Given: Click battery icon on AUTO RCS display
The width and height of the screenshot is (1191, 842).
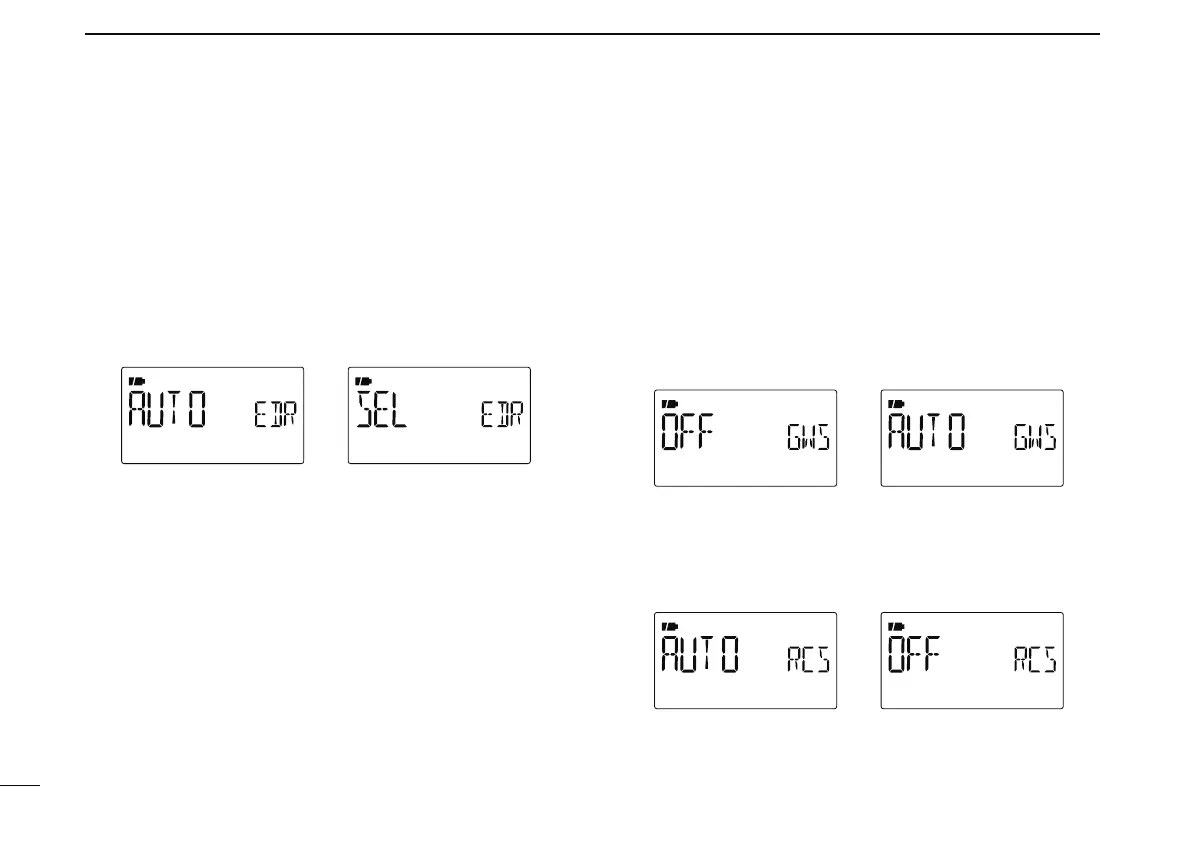Looking at the screenshot, I should [x=668, y=627].
